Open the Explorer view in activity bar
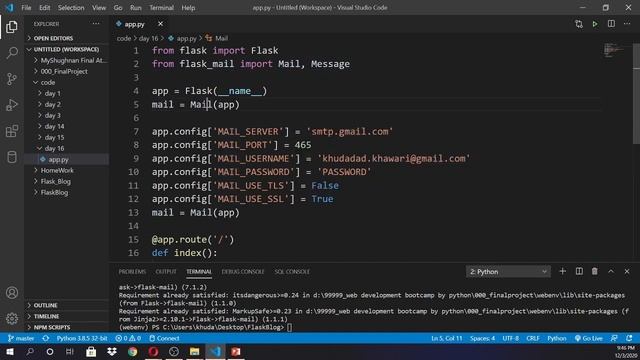 (x=12, y=27)
